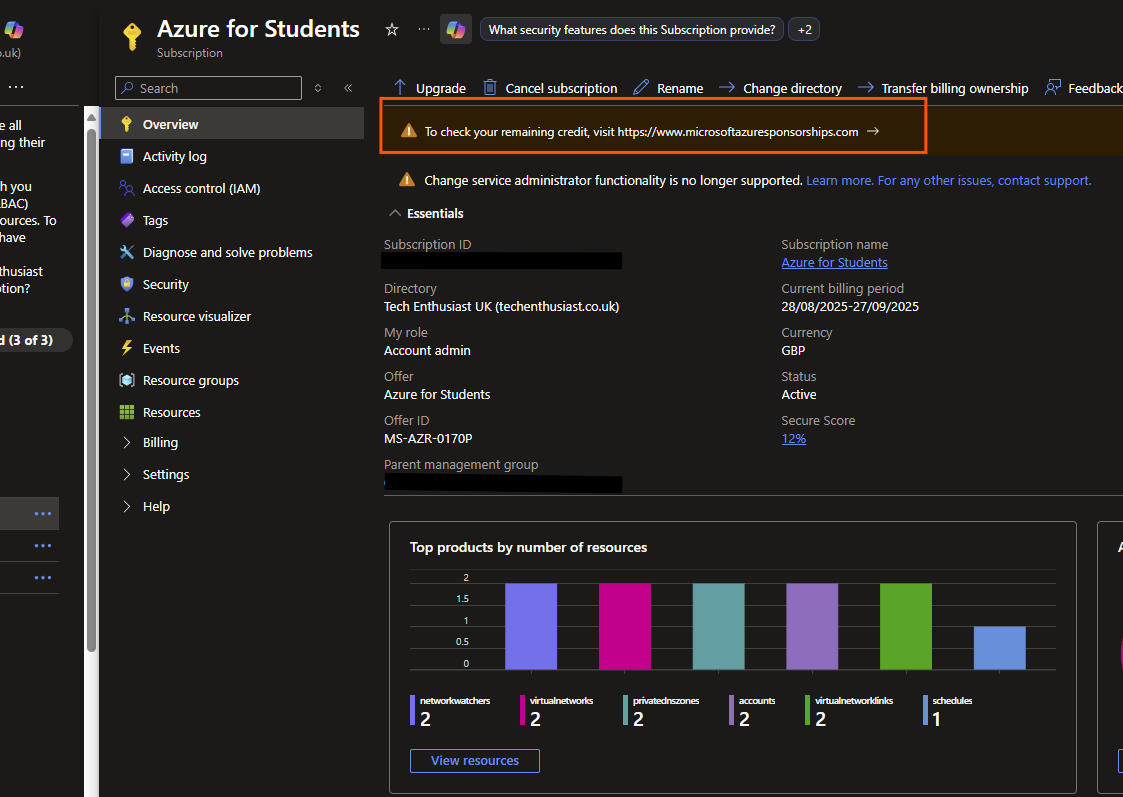This screenshot has height=797, width=1123.
Task: Select Diagnose and solve problems
Action: [228, 252]
